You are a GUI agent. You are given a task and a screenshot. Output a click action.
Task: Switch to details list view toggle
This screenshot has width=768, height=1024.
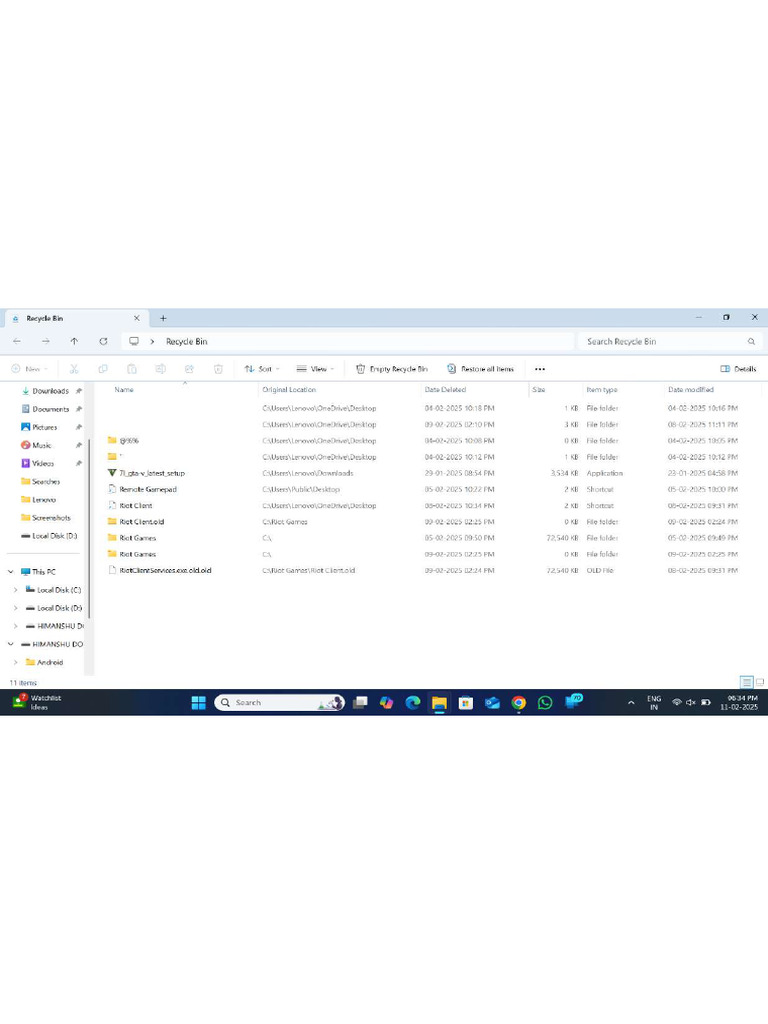[x=746, y=682]
